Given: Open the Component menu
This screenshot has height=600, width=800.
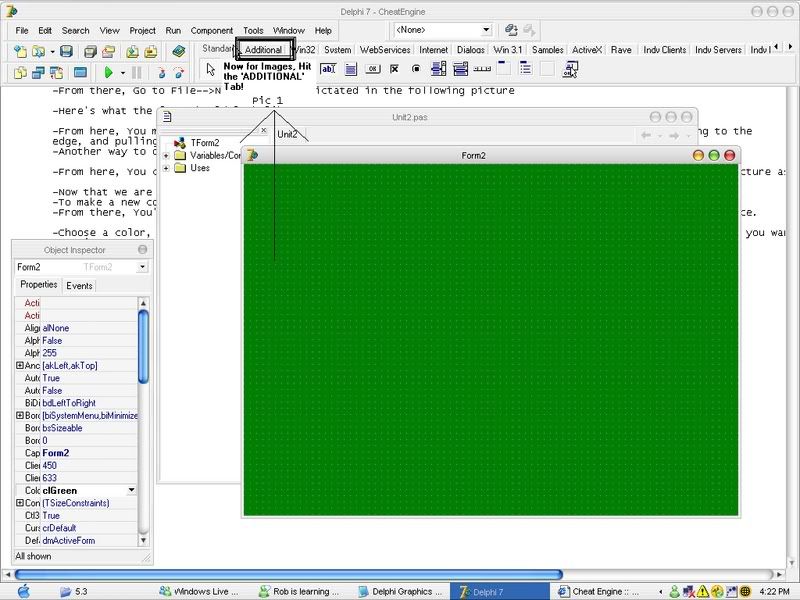Looking at the screenshot, I should pyautogui.click(x=212, y=31).
